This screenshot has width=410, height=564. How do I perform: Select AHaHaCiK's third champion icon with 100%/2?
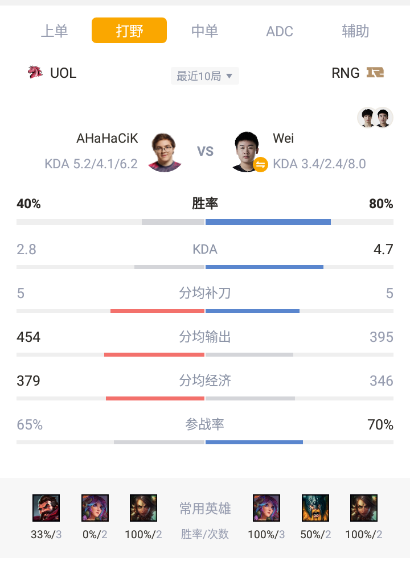144,508
